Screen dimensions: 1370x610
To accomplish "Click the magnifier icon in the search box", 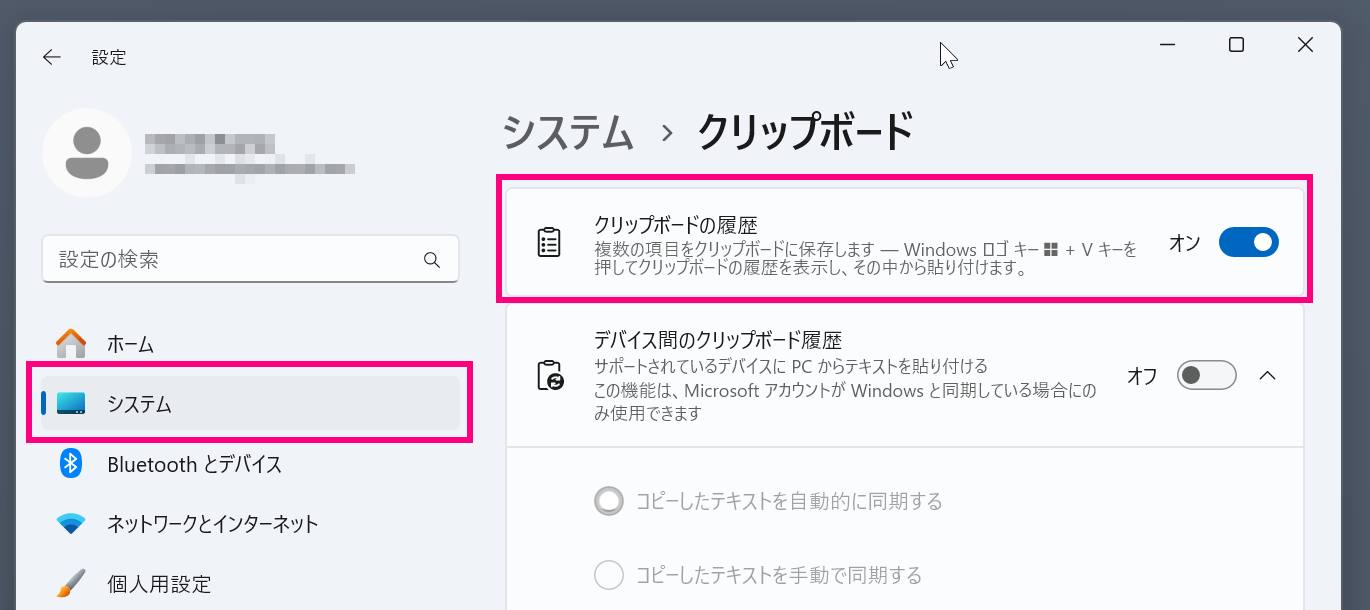I will [432, 260].
